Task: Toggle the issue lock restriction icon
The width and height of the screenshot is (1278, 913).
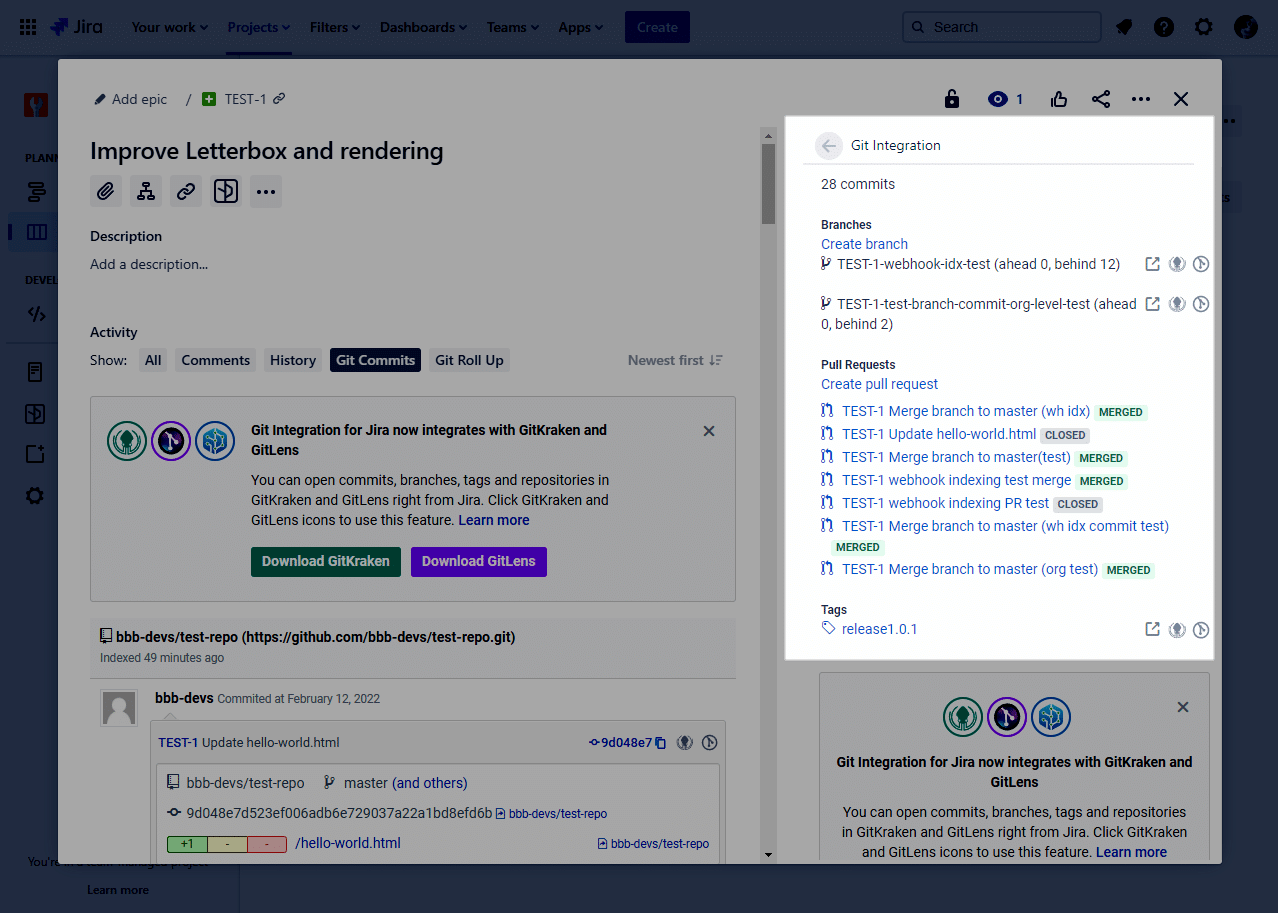Action: 952,99
